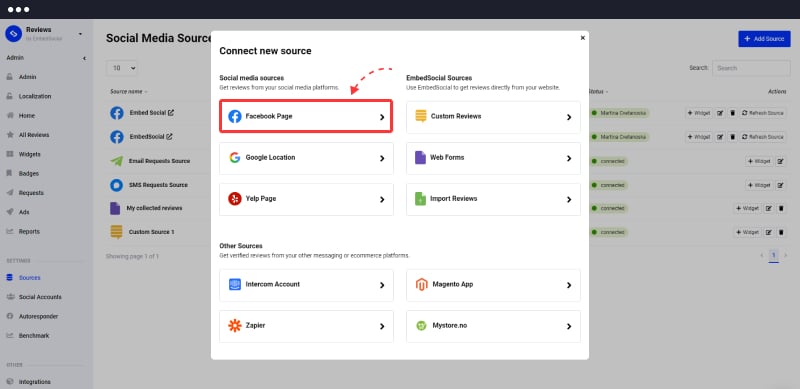Edit My collected reviews via pencil icon
800x389 pixels.
768,209
